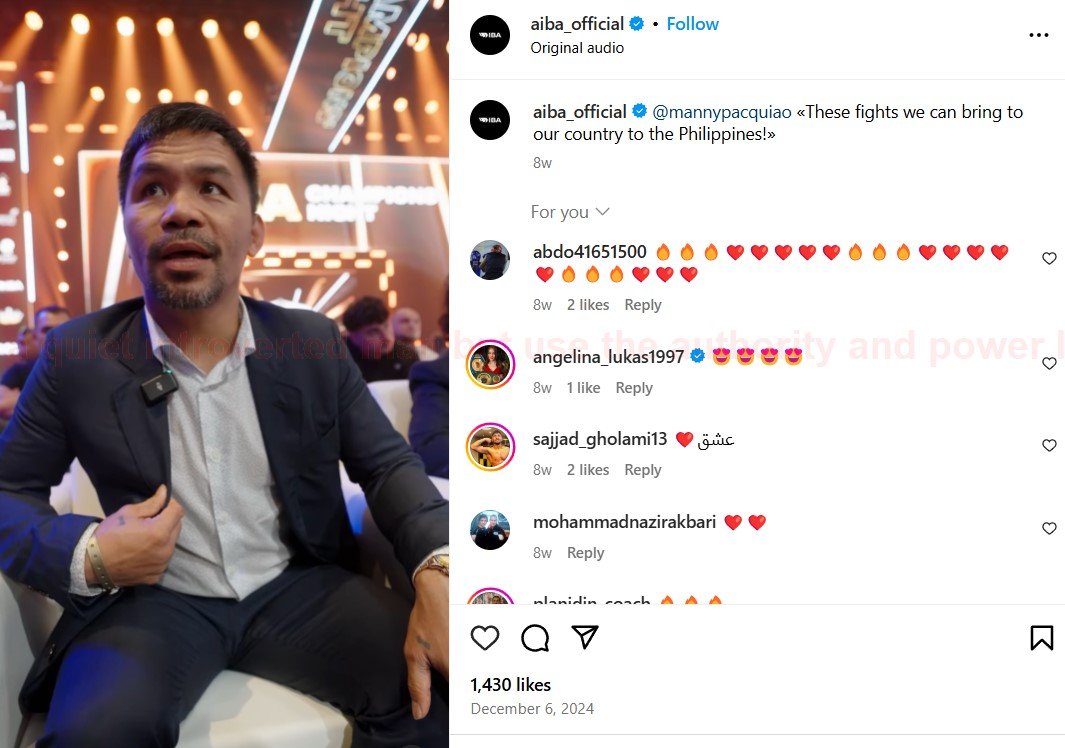
Task: Save post with bookmark icon
Action: tap(1041, 638)
